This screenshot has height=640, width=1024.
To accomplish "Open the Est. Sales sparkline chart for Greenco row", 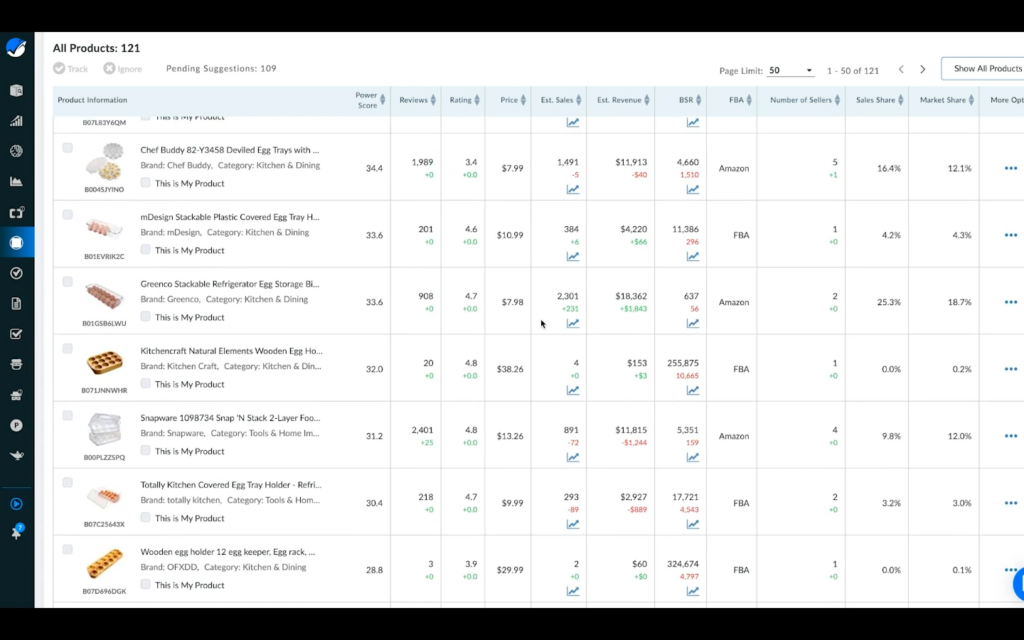I will tap(572, 323).
